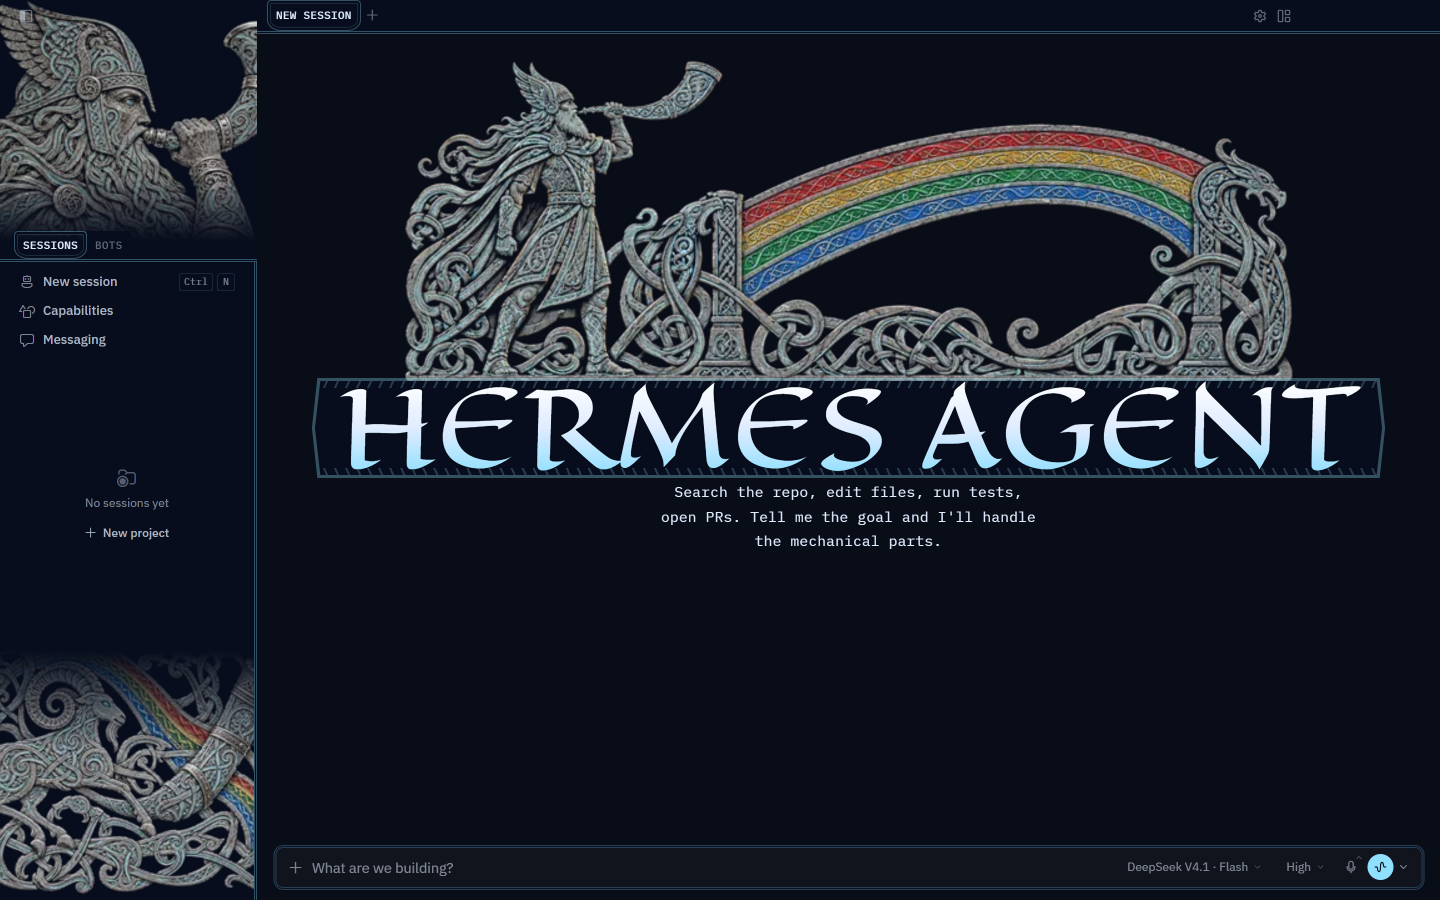
Task: Click the empty sessions folder icon
Action: tap(126, 478)
